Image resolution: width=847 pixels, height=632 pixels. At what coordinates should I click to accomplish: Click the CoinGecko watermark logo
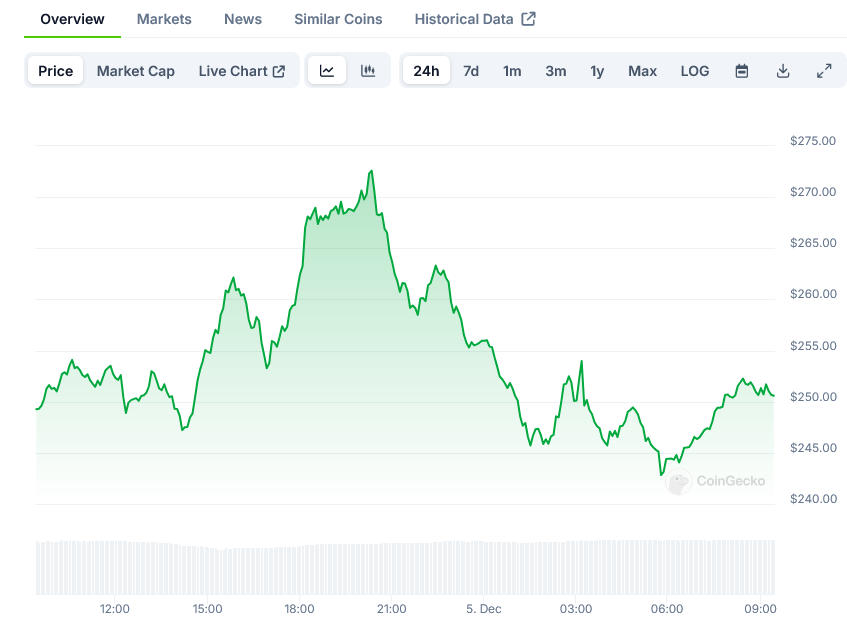(x=717, y=482)
